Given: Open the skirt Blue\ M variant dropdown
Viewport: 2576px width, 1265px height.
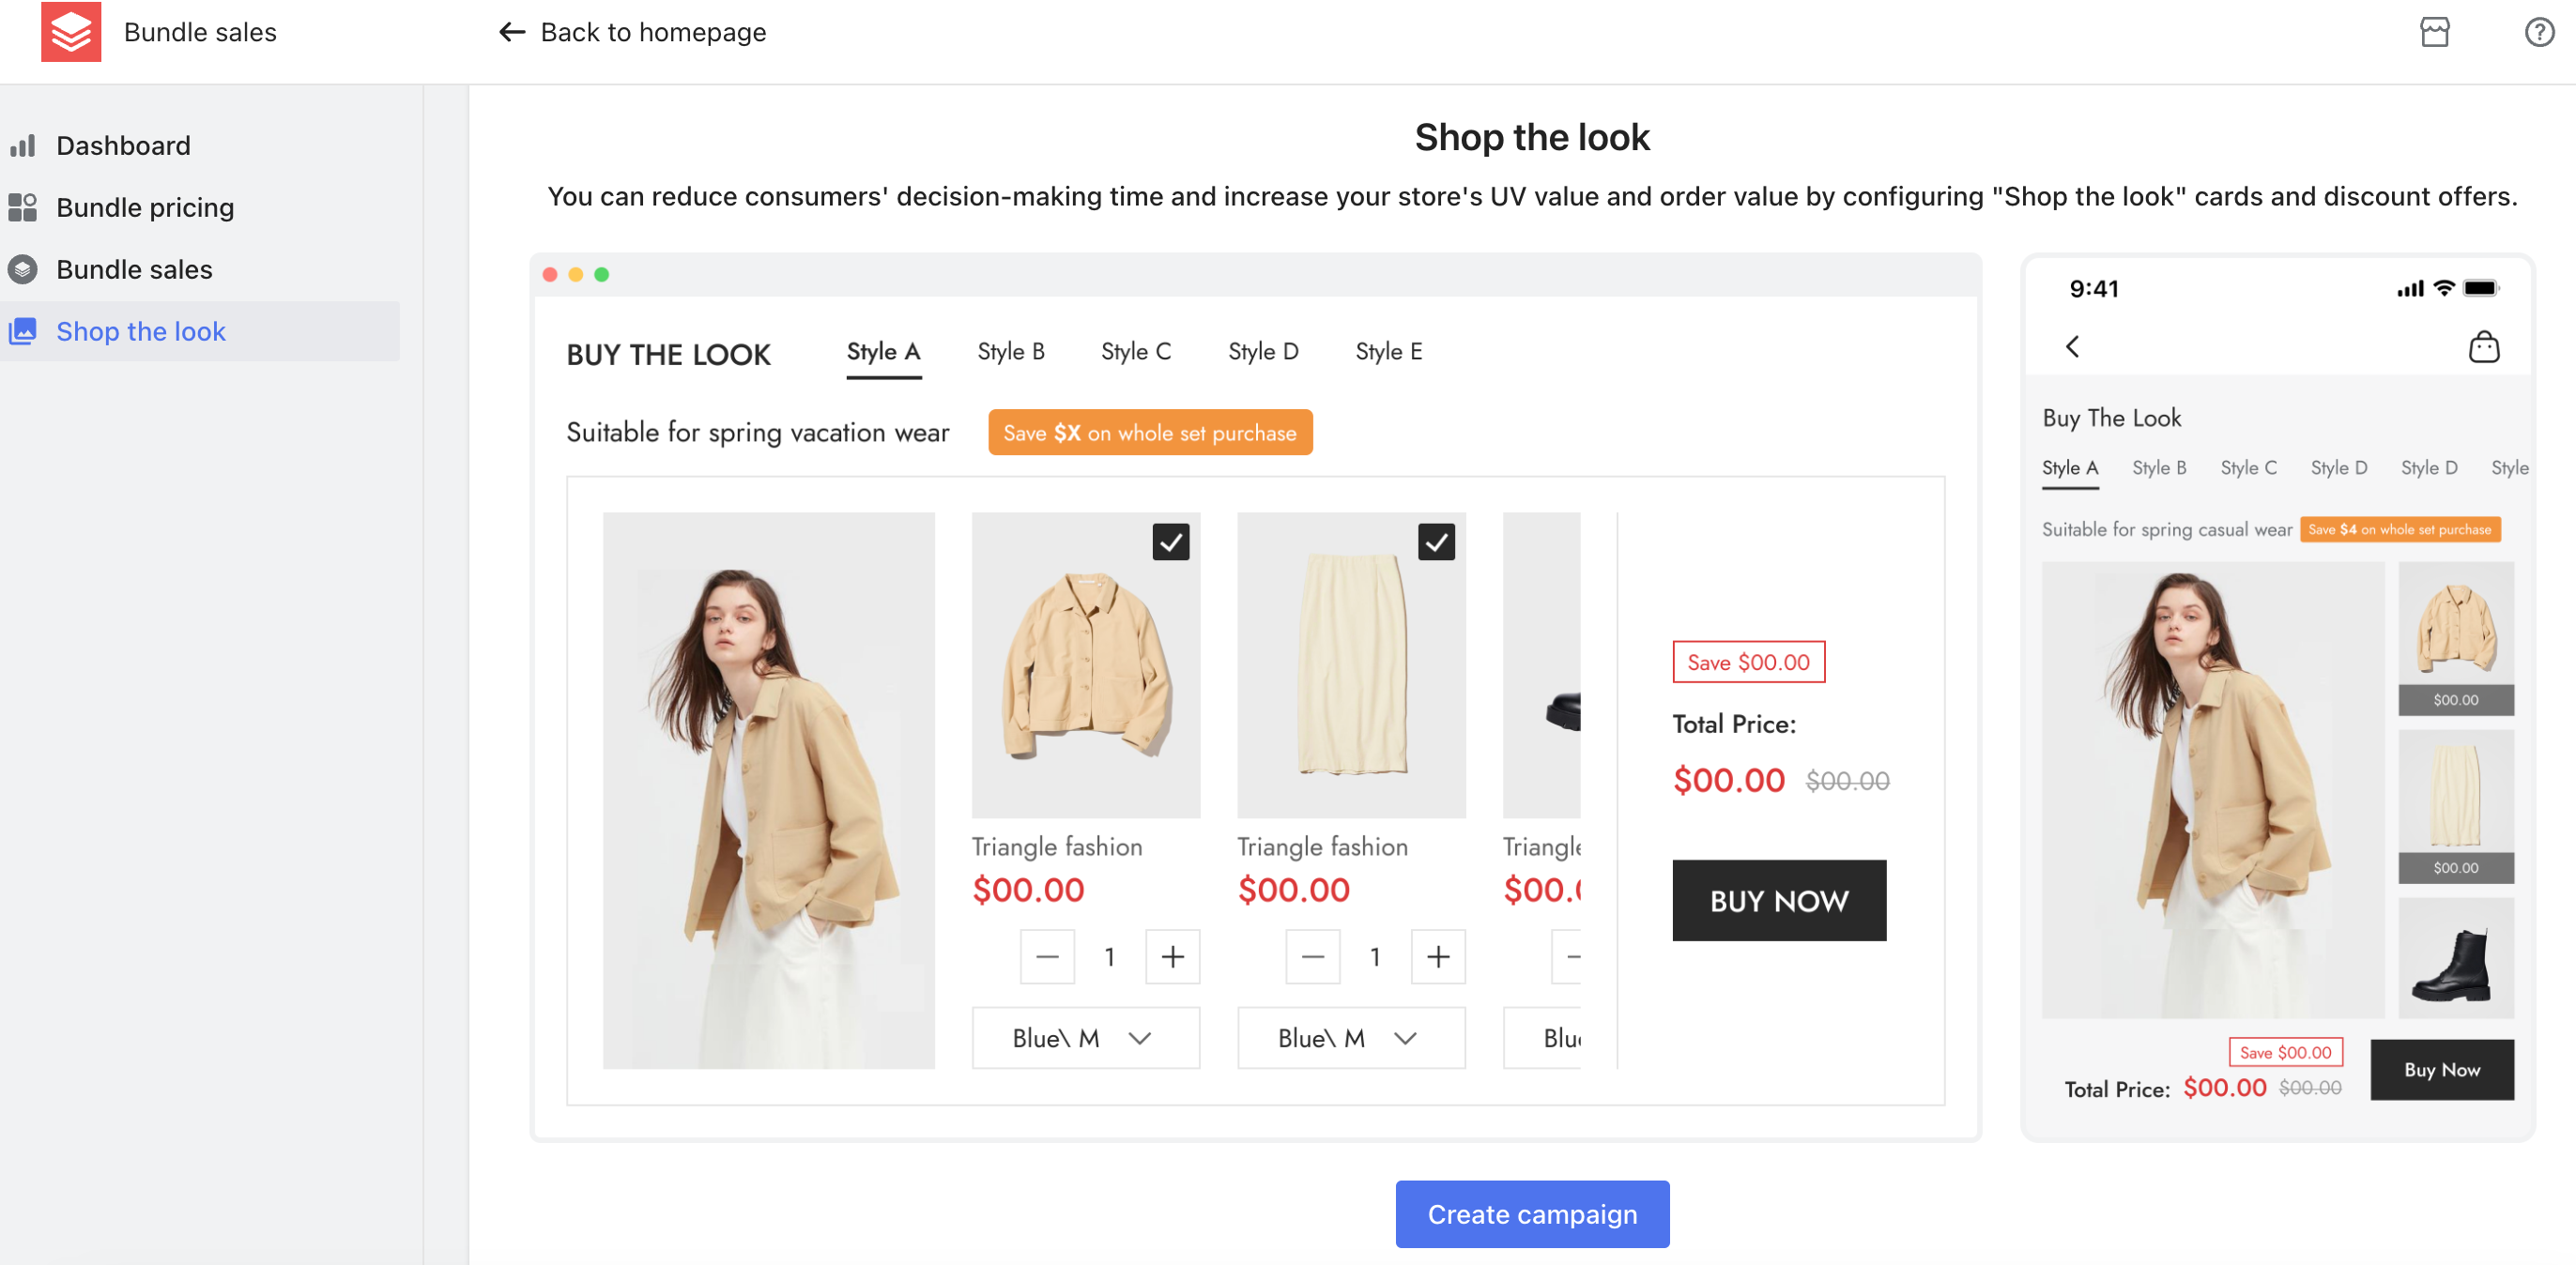Looking at the screenshot, I should click(x=1350, y=1038).
